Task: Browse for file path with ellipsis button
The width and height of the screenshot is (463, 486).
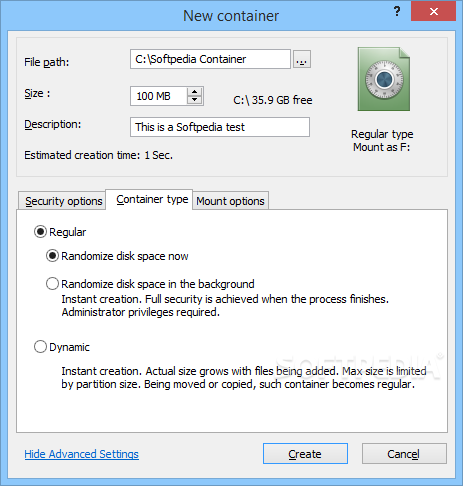Action: tap(302, 60)
